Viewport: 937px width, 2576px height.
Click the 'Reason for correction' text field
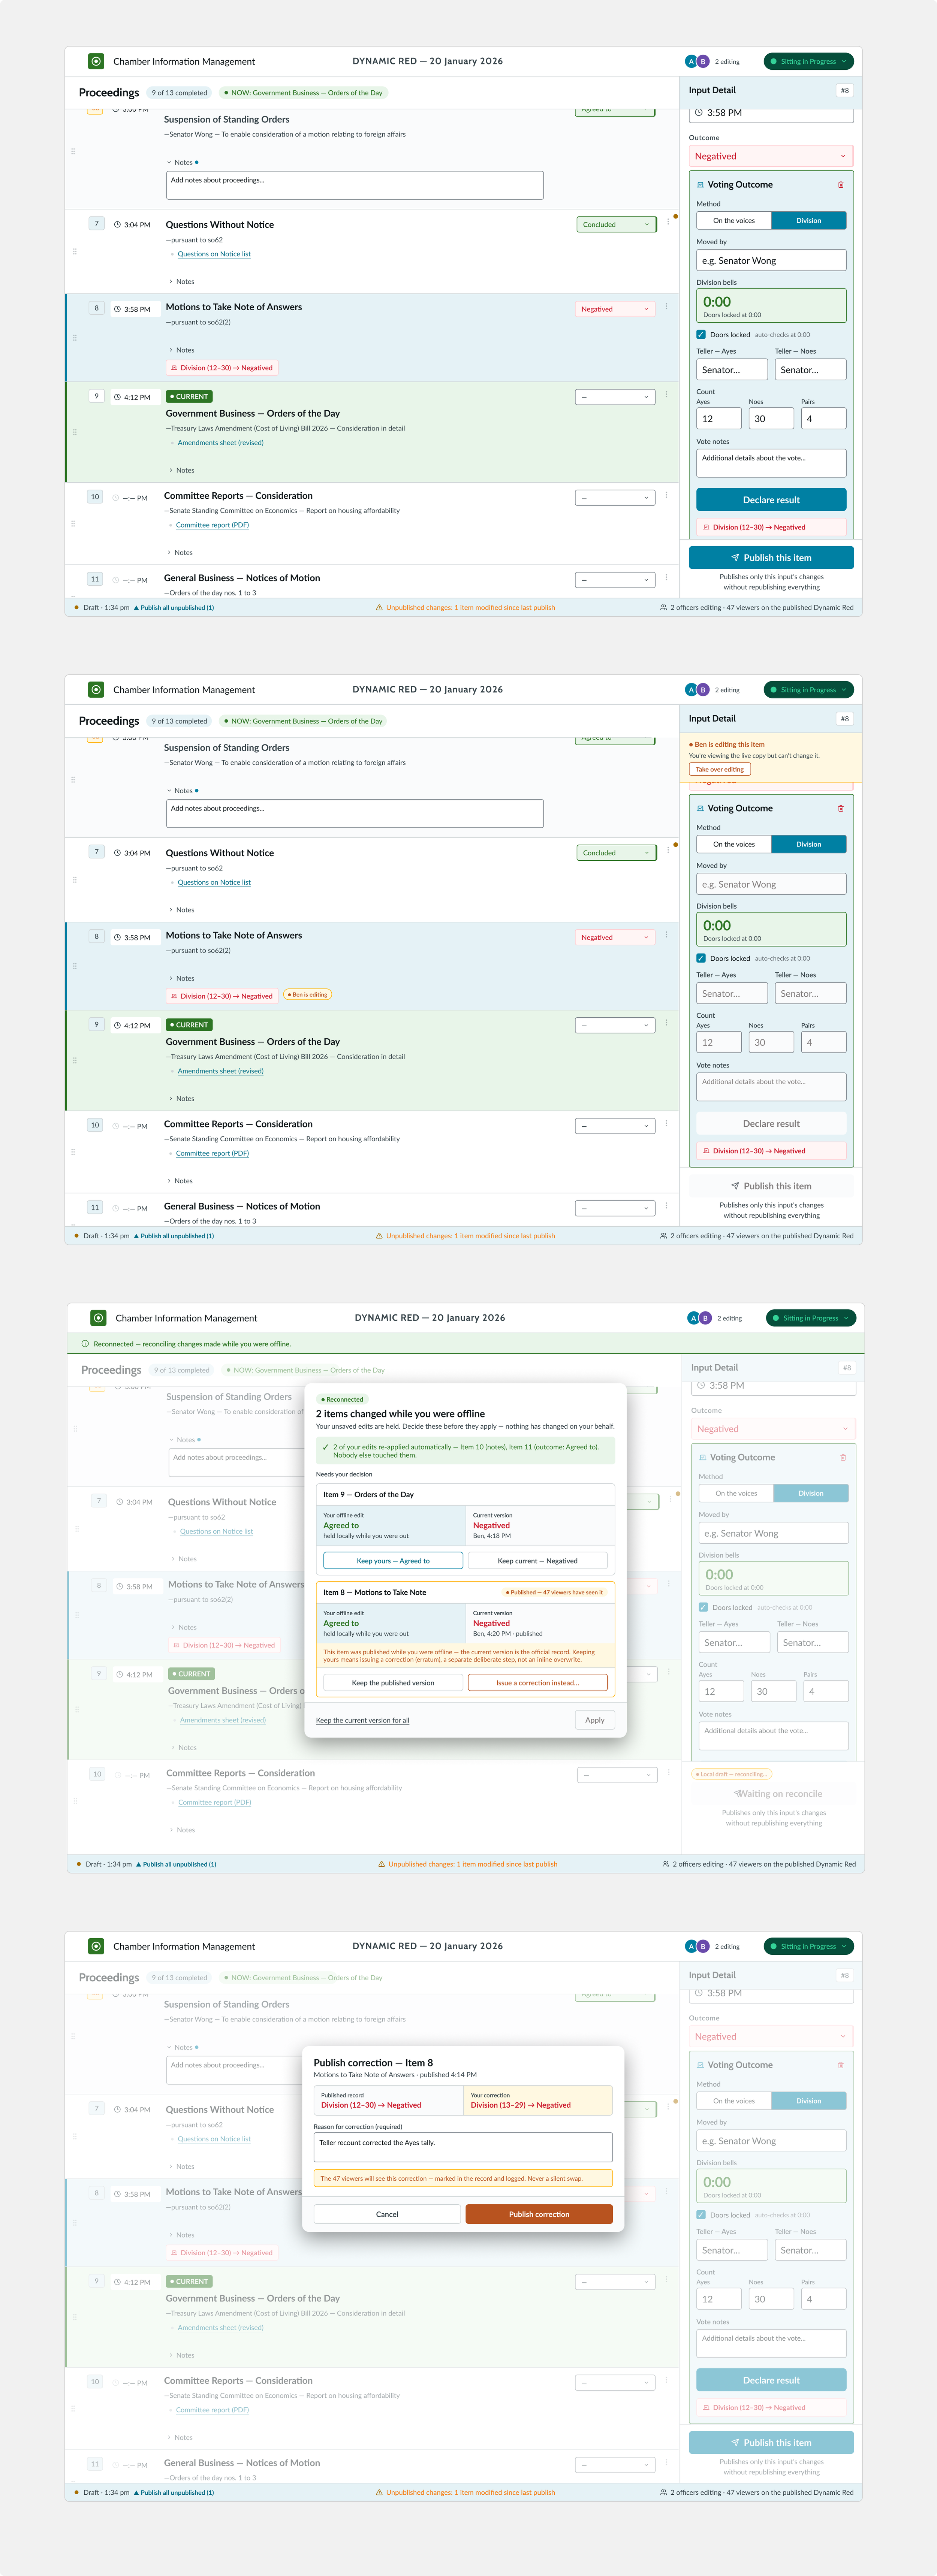tap(463, 2147)
